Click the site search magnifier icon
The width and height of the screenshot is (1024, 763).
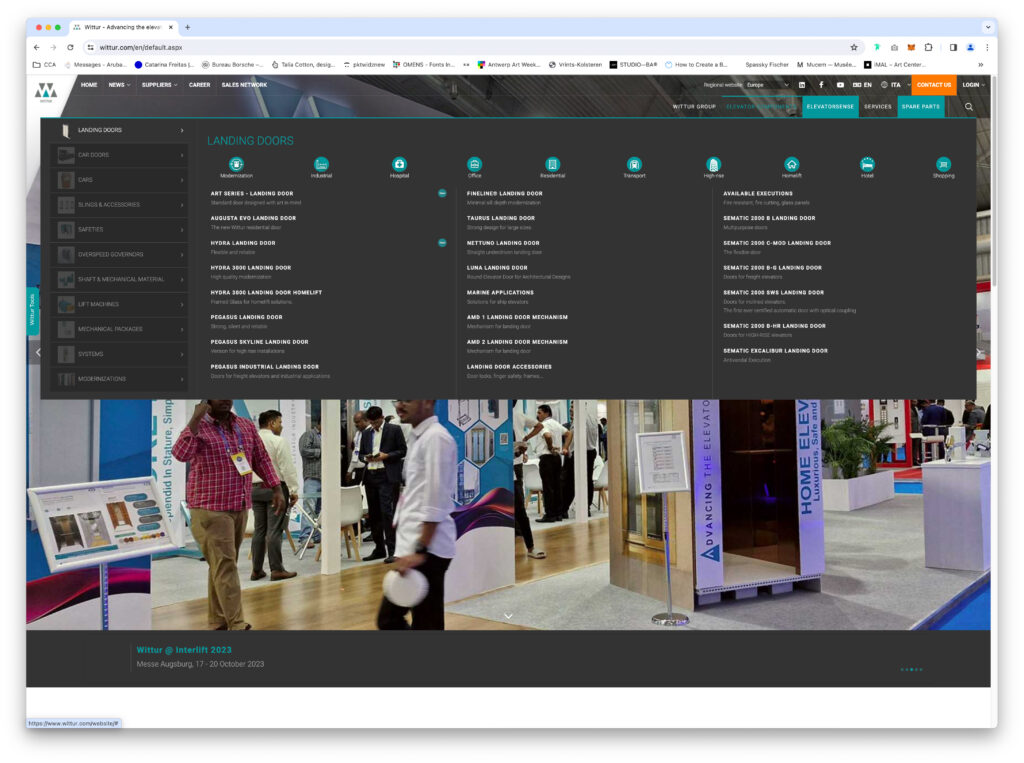coord(968,106)
